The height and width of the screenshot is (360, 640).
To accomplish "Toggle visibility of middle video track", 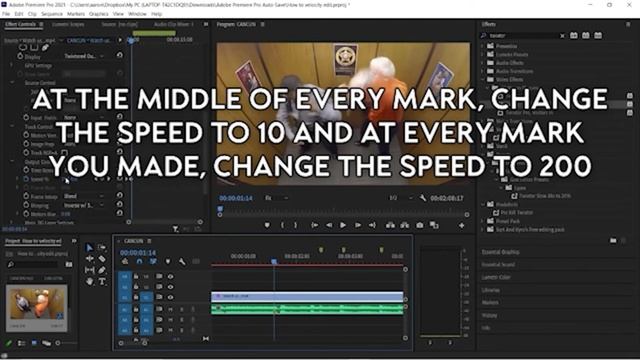I will 170,287.
